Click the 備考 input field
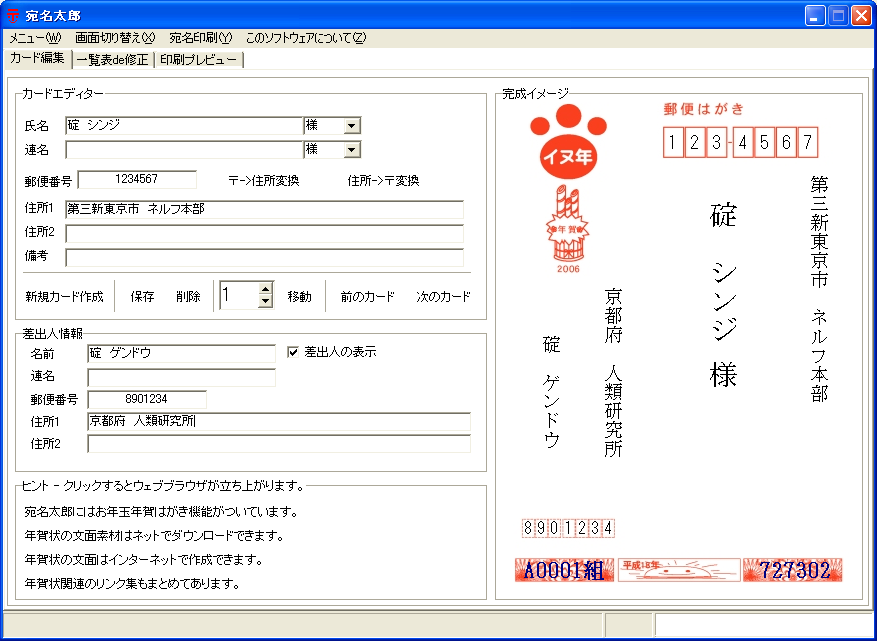Screen dimensions: 877x641 coord(264,257)
